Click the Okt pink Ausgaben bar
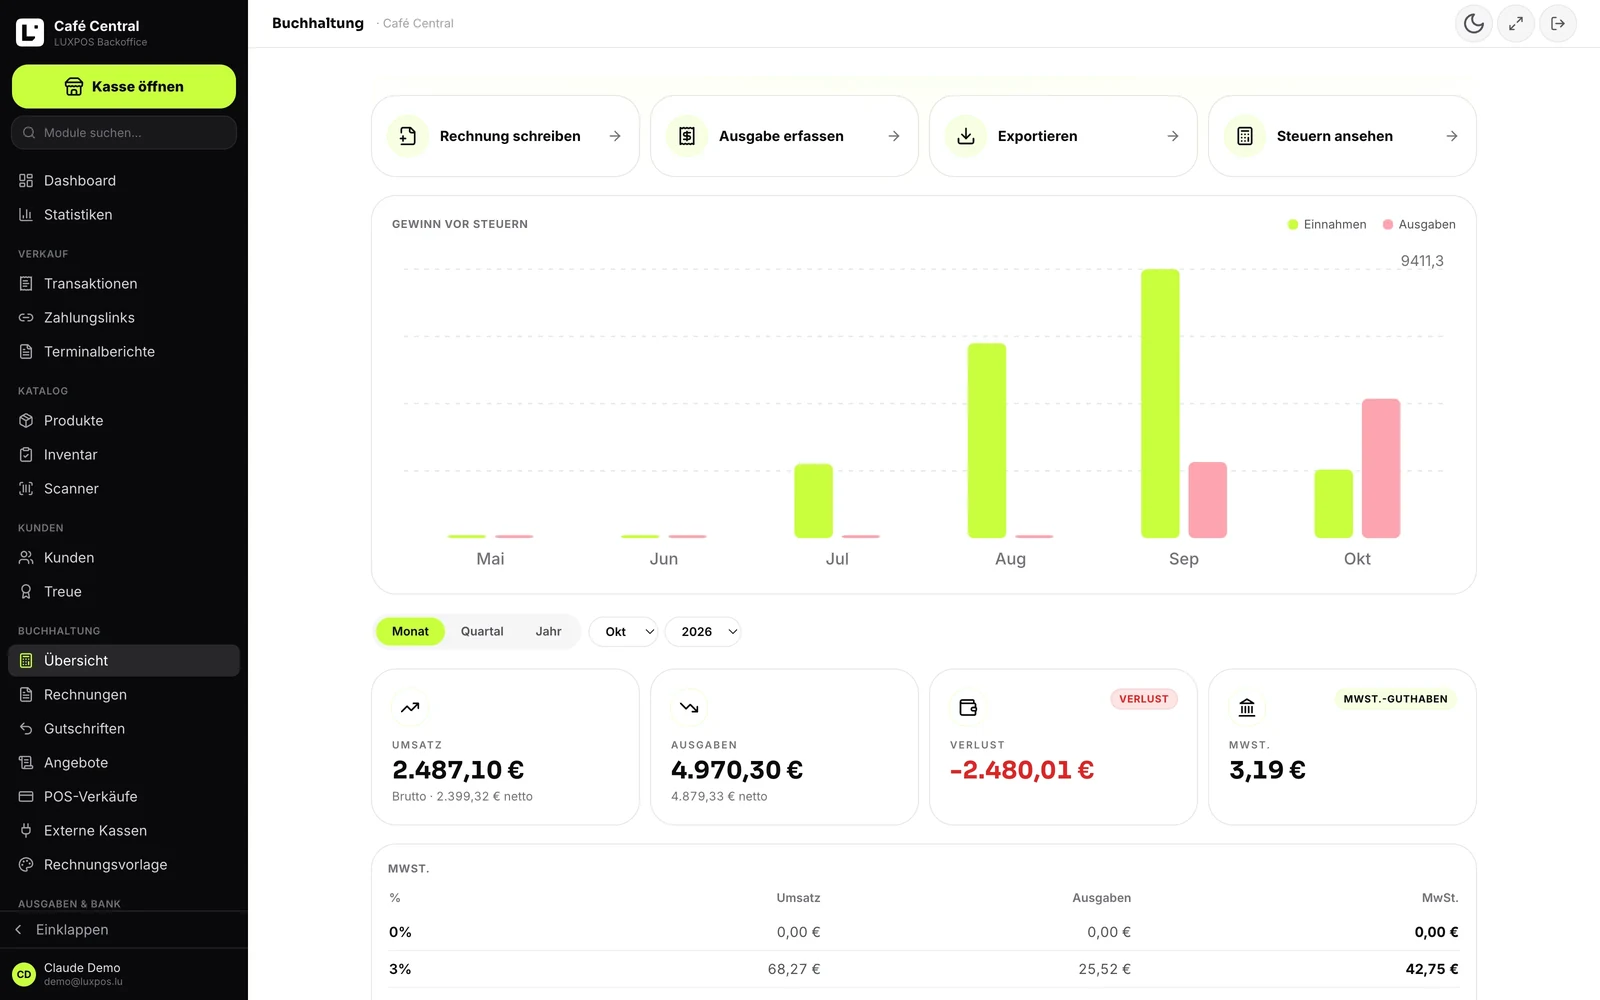Screen dimensions: 1600x1000 (x=1381, y=468)
